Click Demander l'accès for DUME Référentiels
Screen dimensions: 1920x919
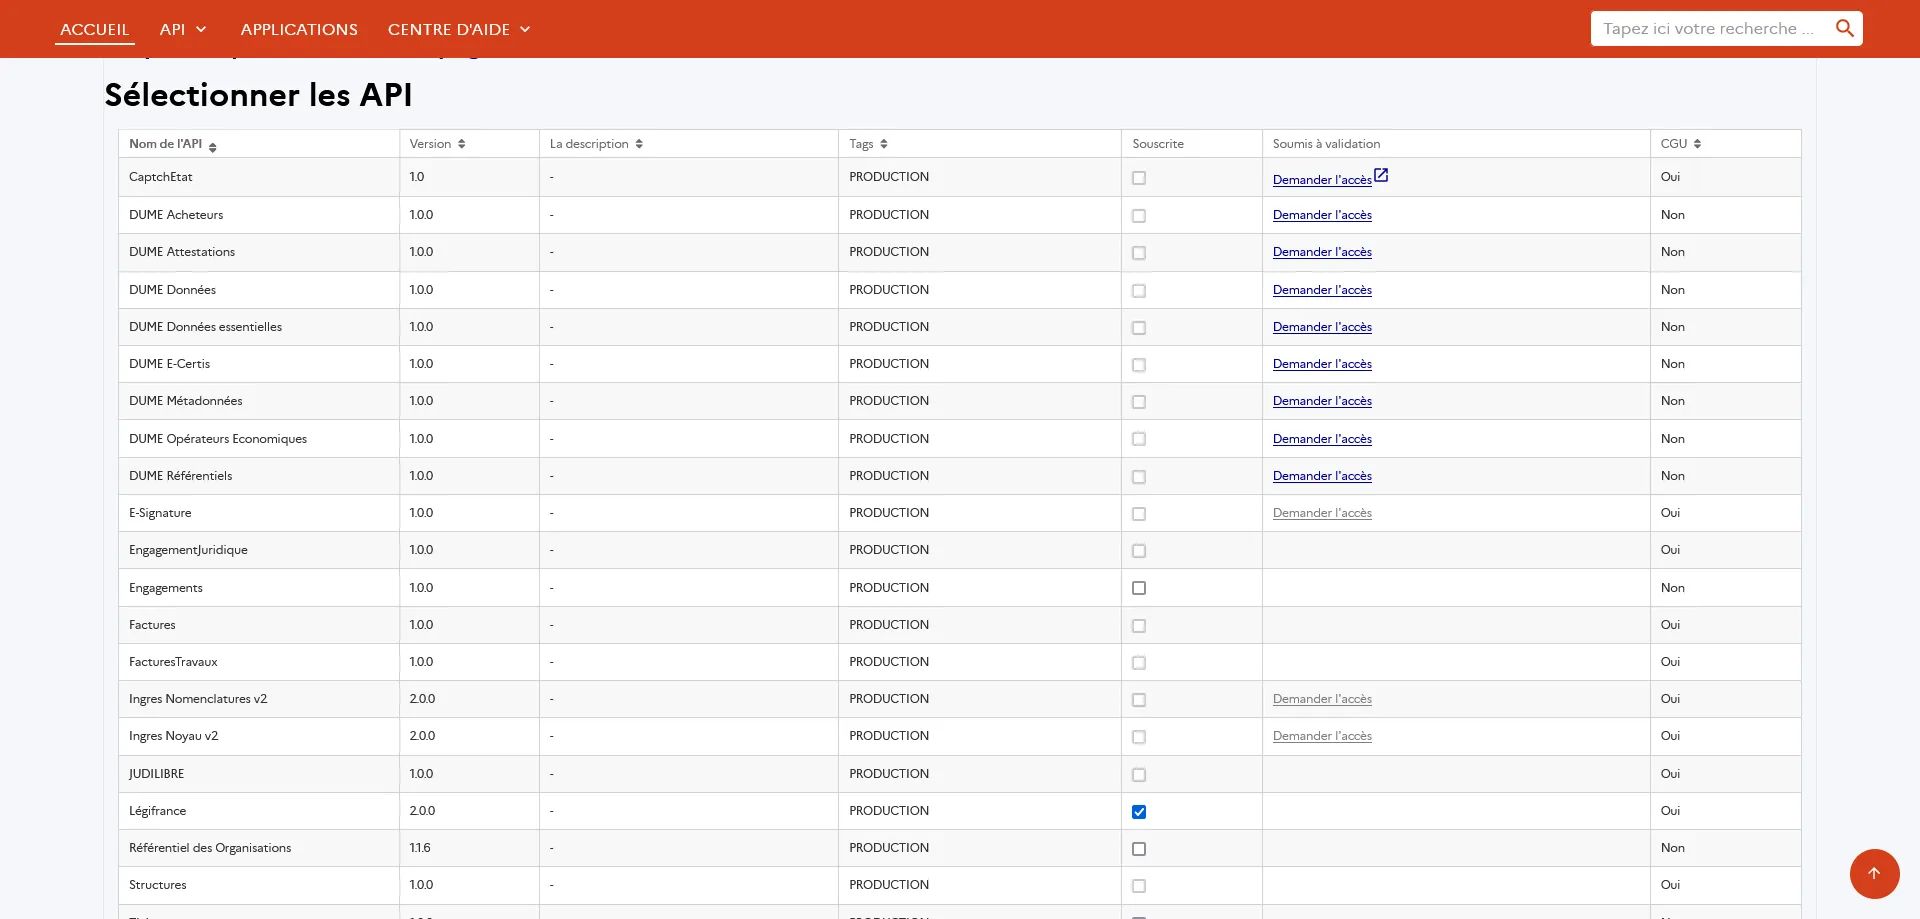point(1322,476)
